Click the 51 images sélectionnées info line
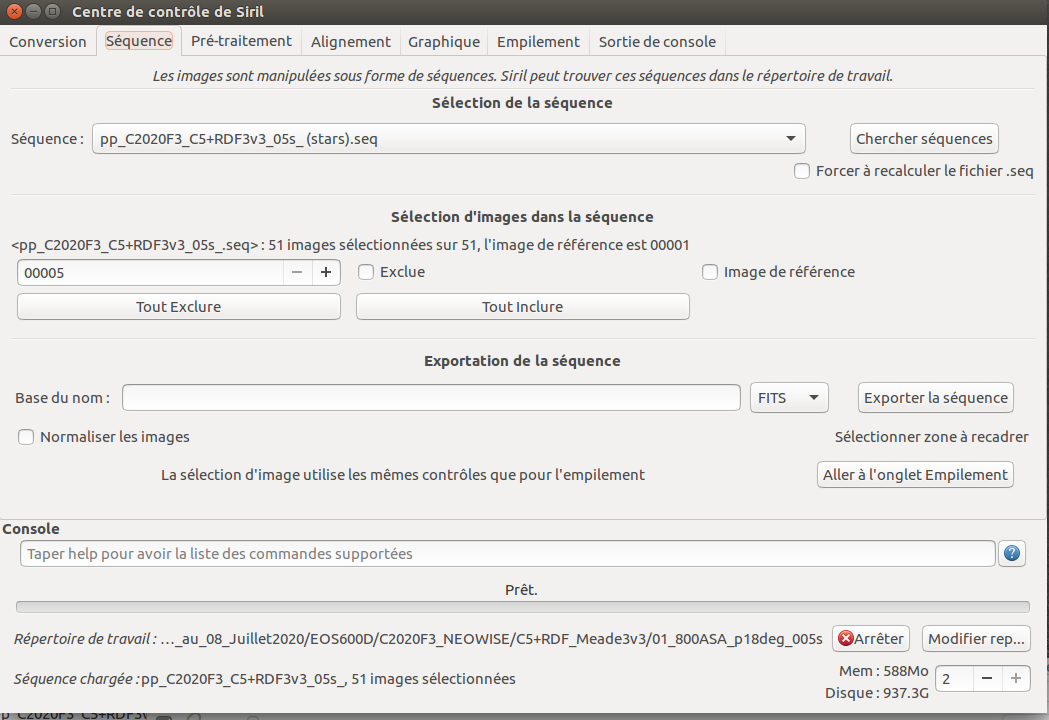Viewport: 1049px width, 720px height. point(350,245)
